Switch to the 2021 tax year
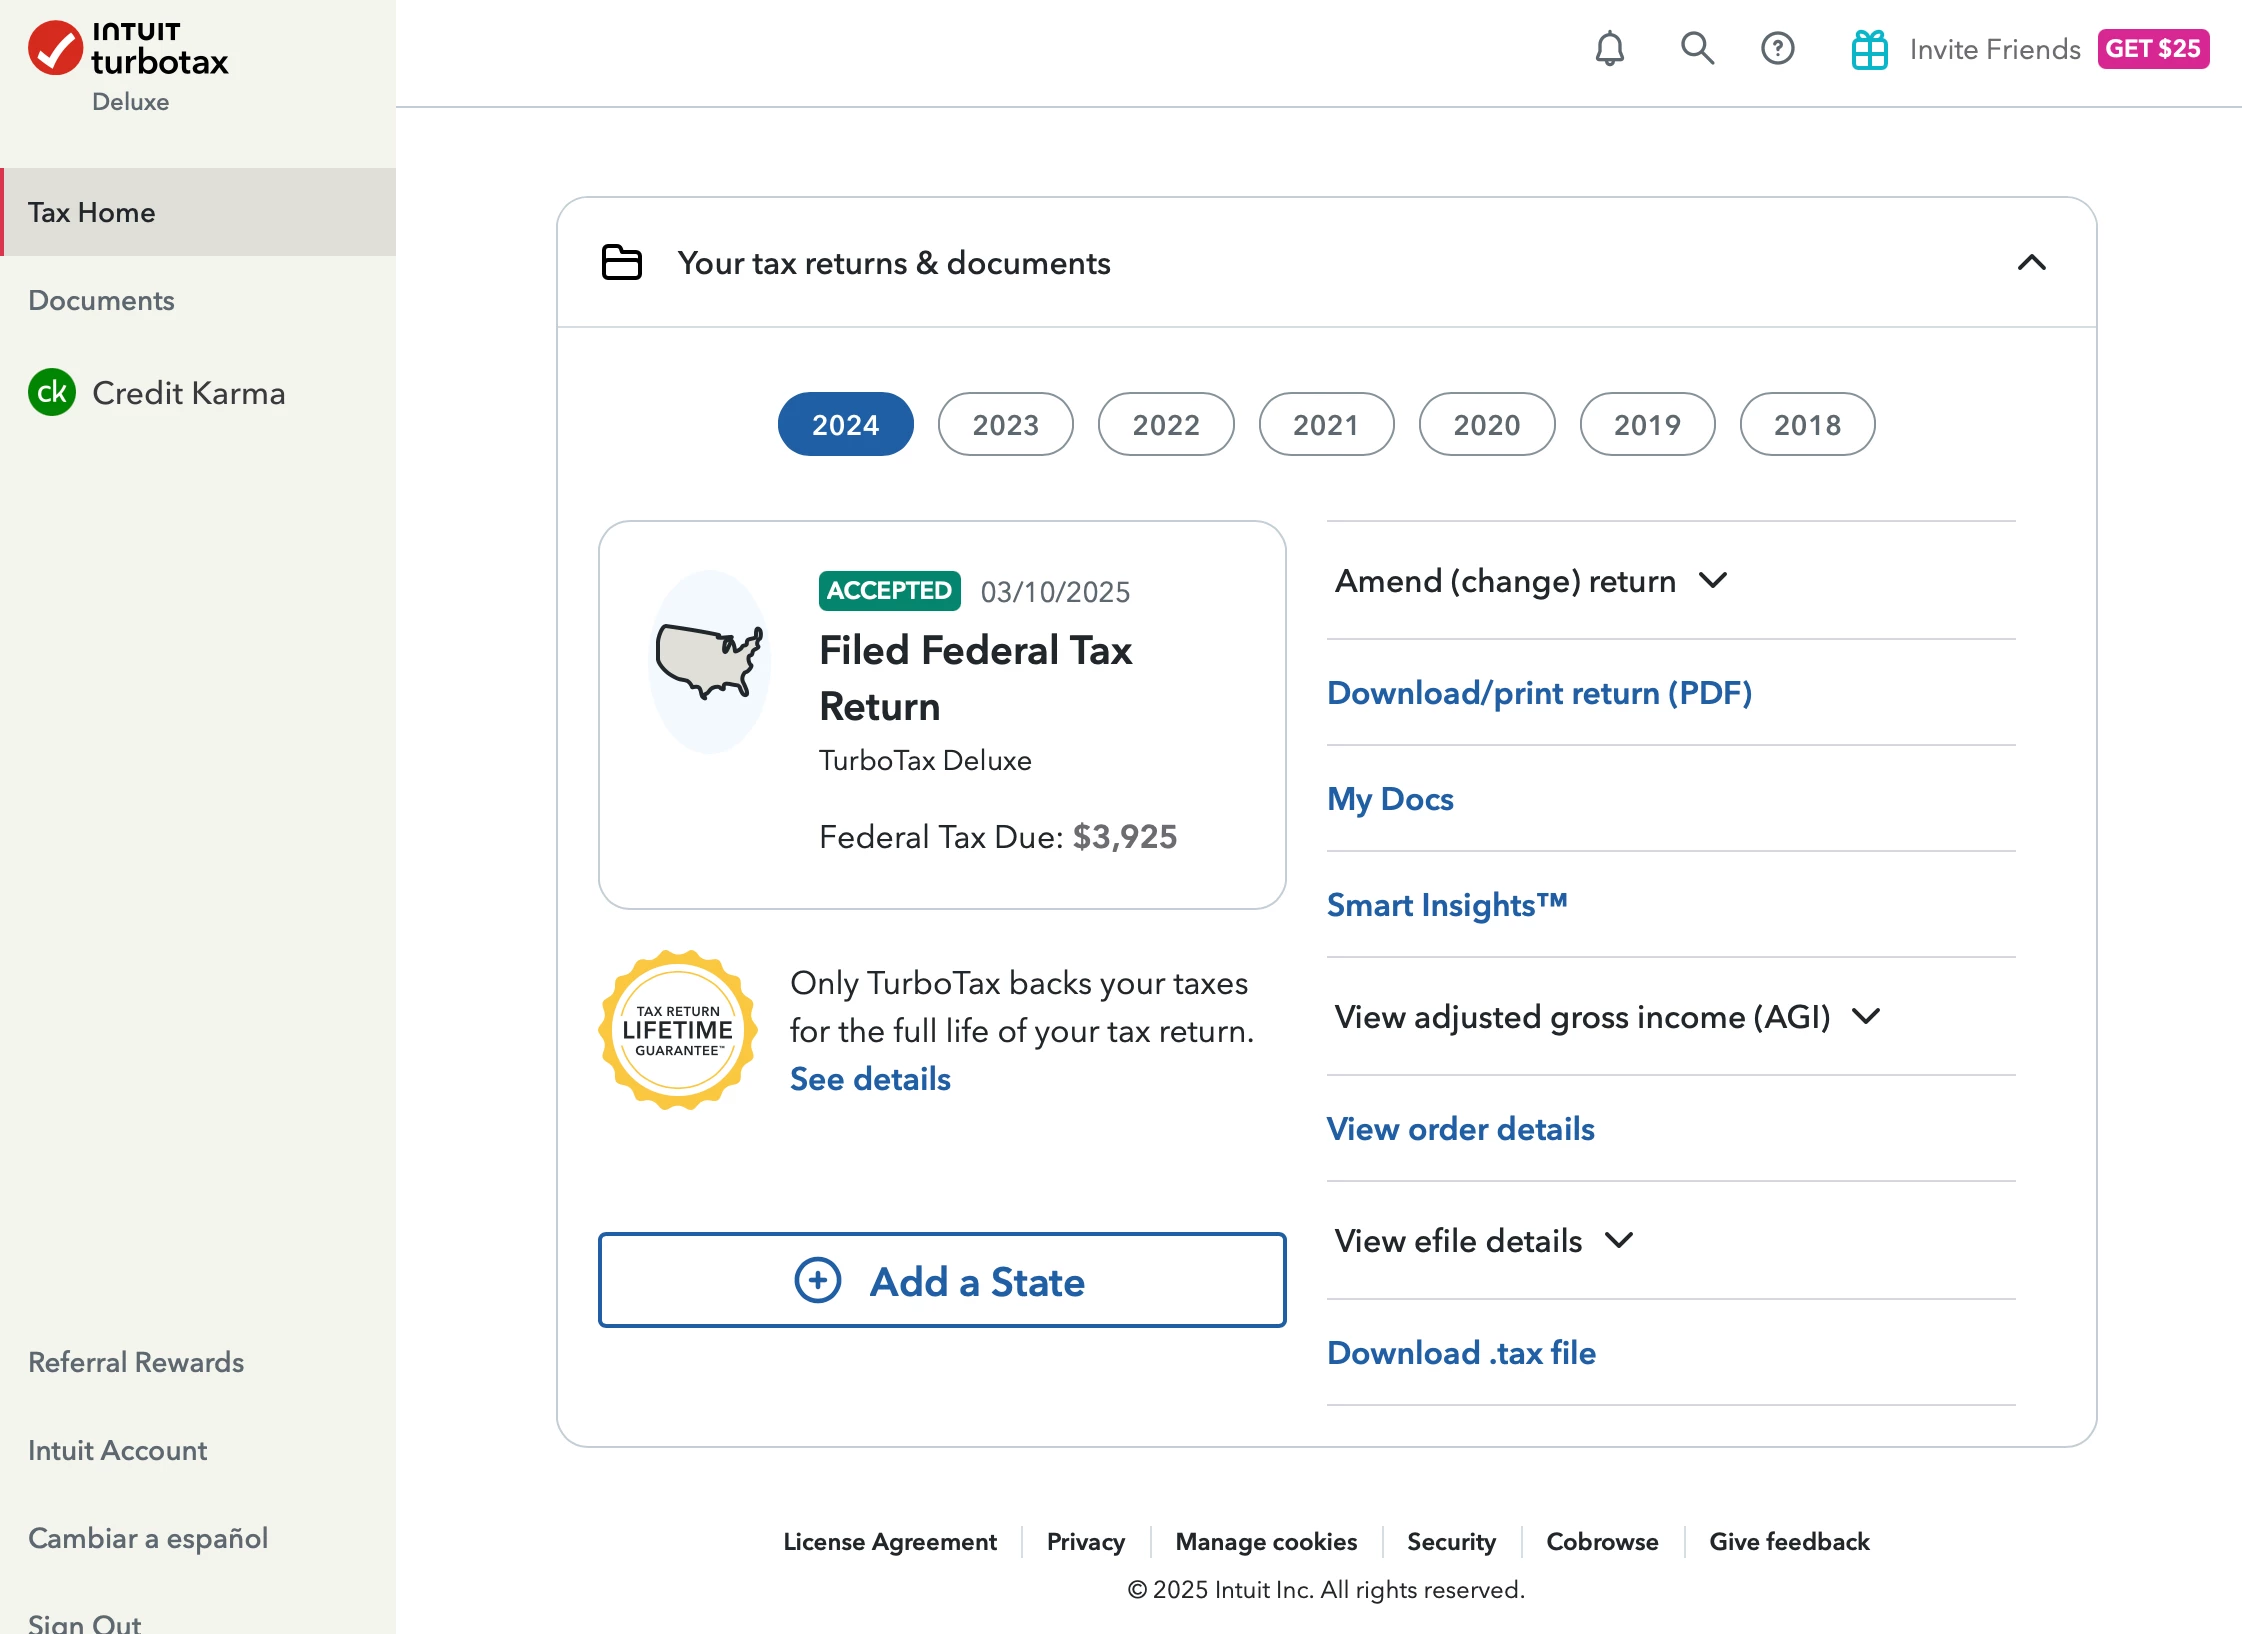This screenshot has height=1634, width=2242. tap(1325, 424)
